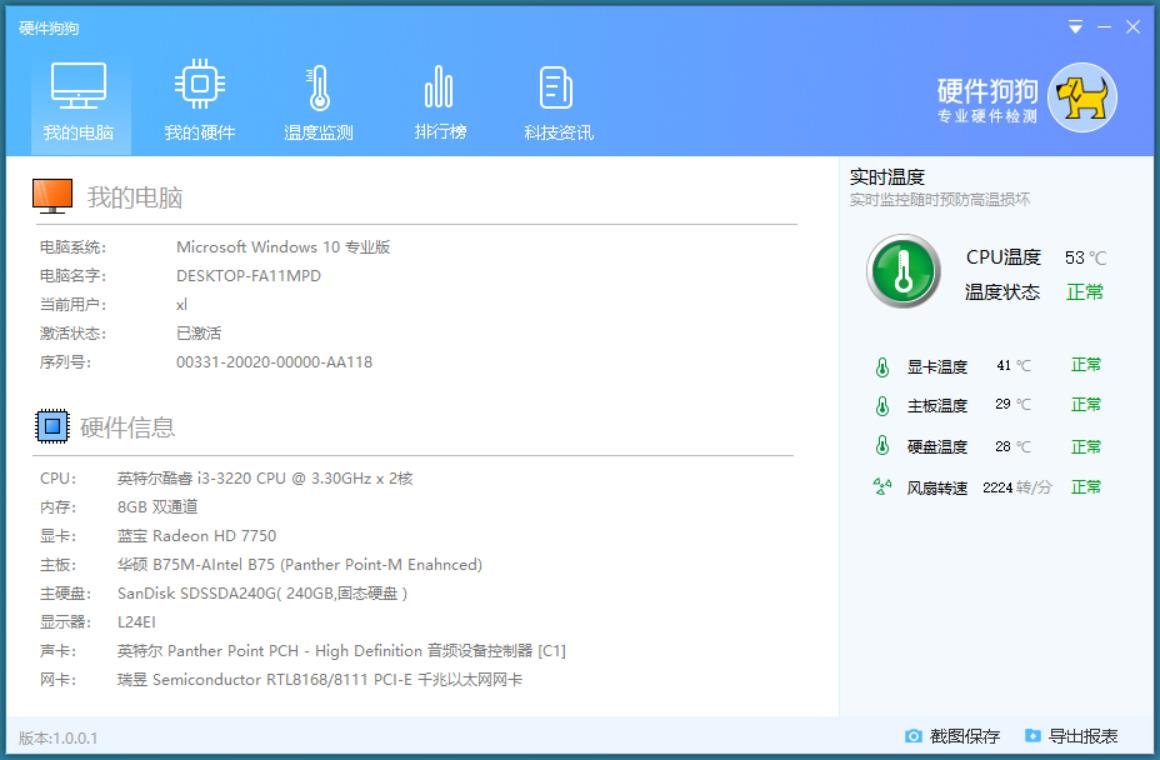Open the 我的硬件 chip icon
1160x760 pixels.
(199, 86)
